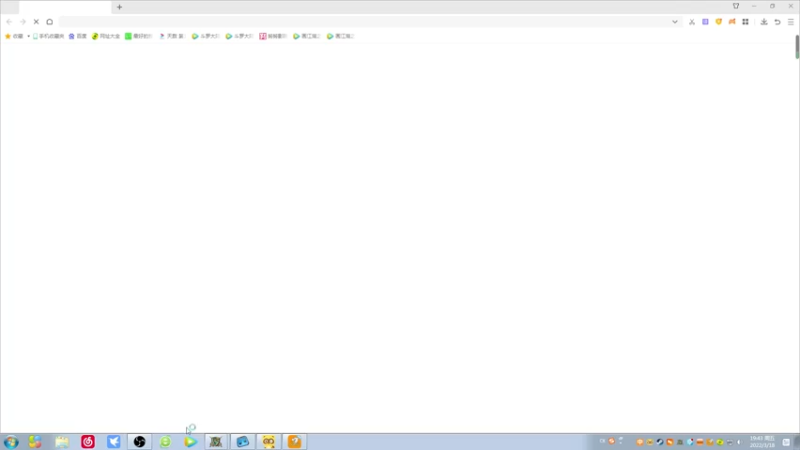The image size is (800, 450).
Task: Open the four-square extensions grid
Action: coord(745,22)
